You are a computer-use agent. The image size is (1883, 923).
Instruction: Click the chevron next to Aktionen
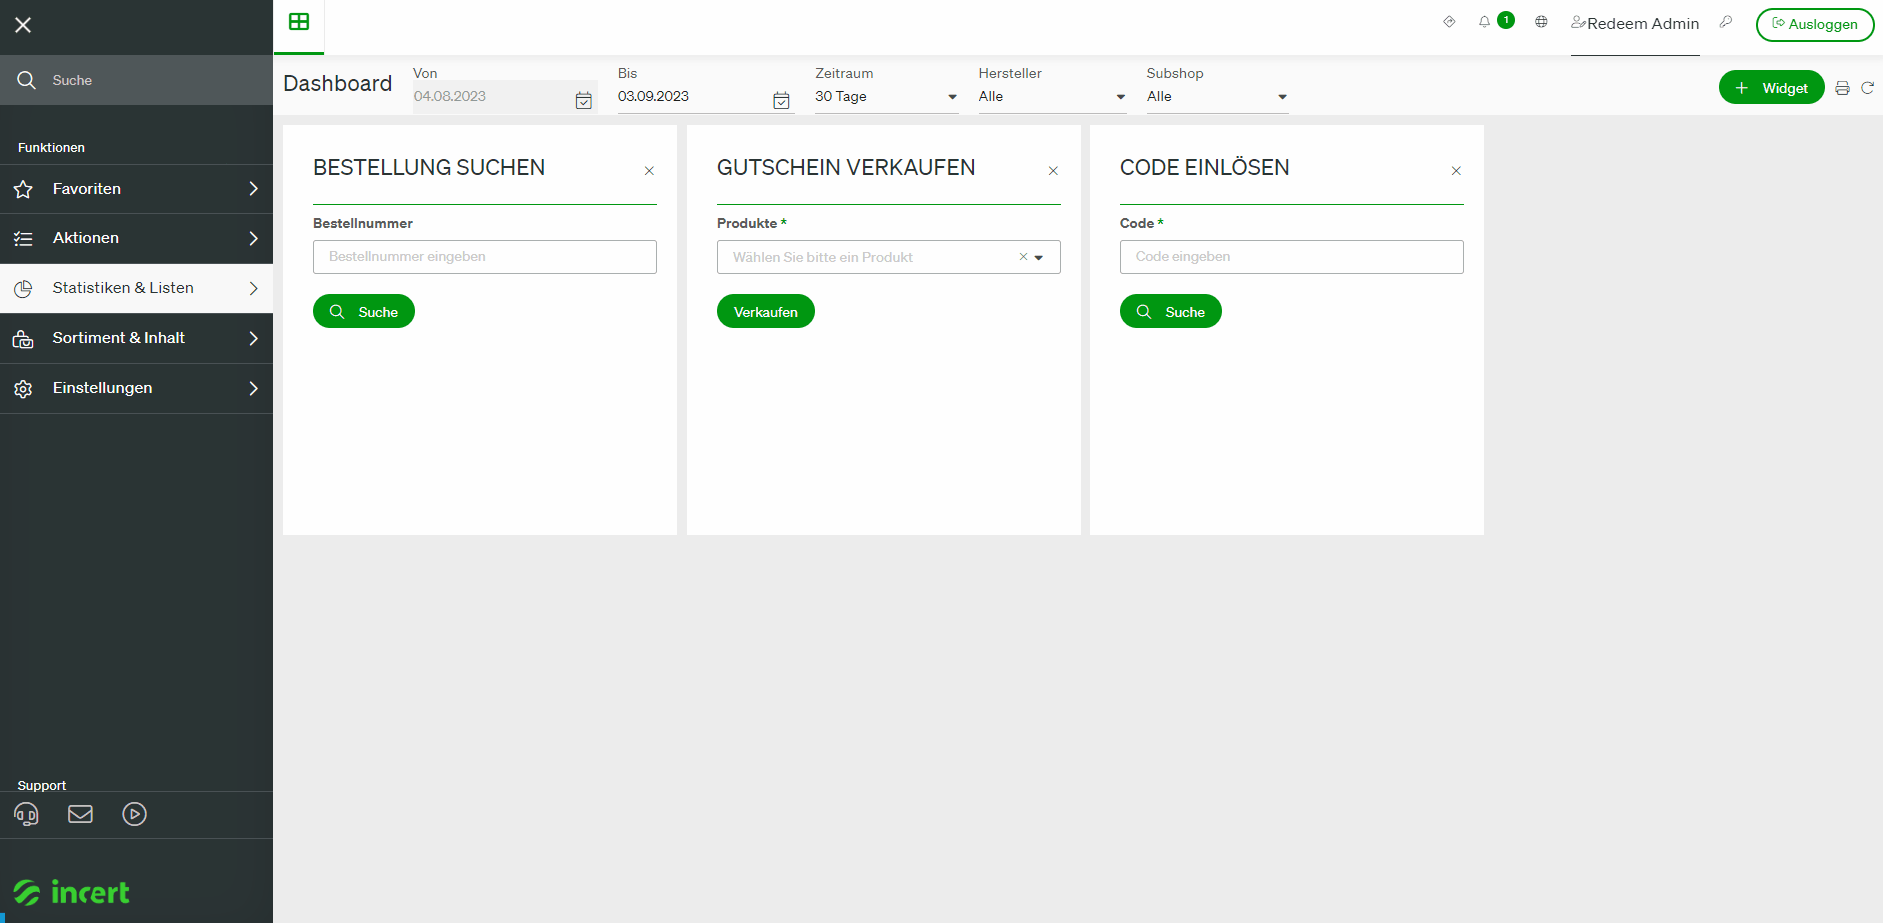click(x=253, y=238)
